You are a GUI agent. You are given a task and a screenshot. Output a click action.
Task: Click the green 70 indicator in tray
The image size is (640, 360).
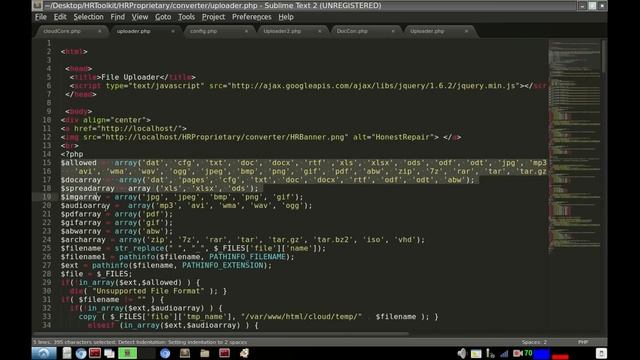[x=528, y=353]
